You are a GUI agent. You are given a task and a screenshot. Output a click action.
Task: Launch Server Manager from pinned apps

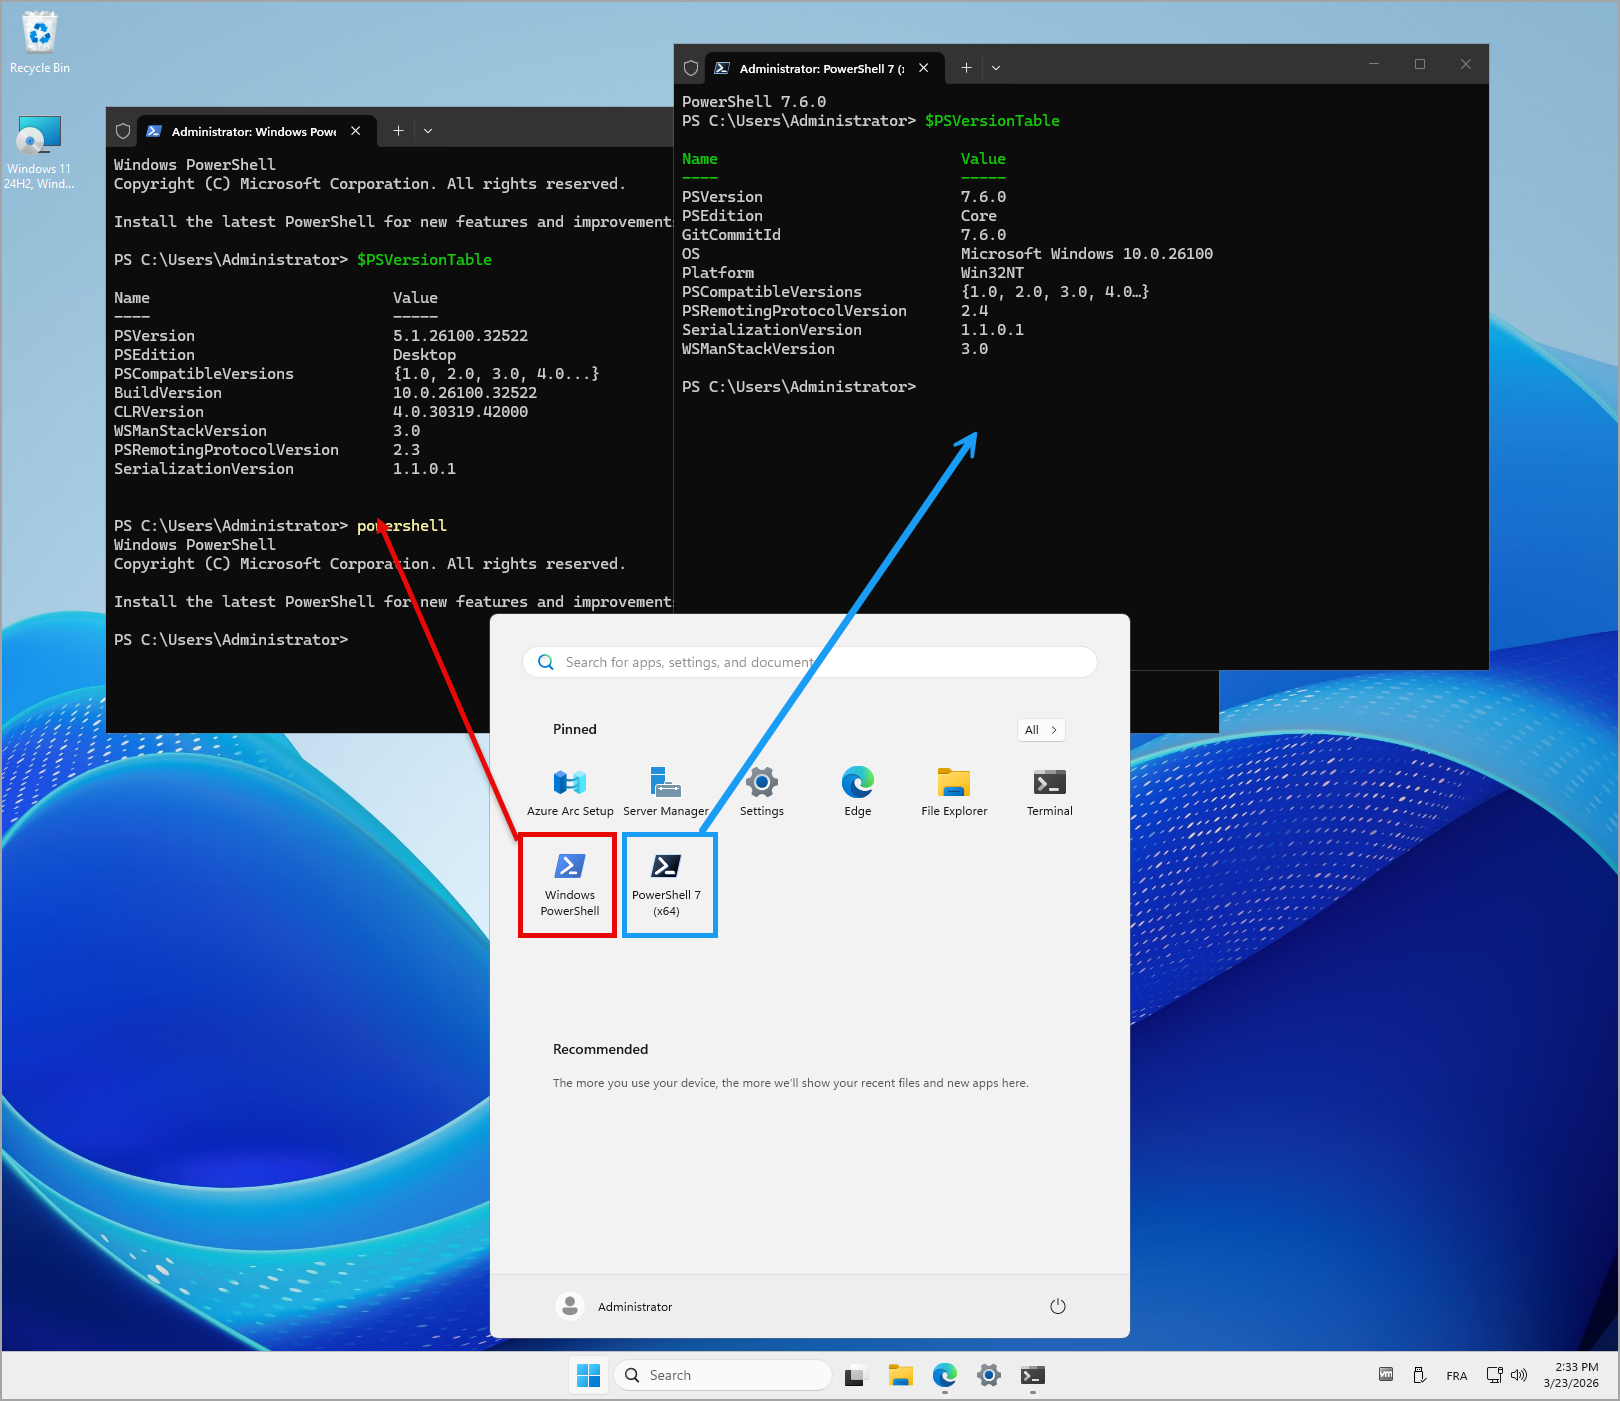[x=666, y=792]
